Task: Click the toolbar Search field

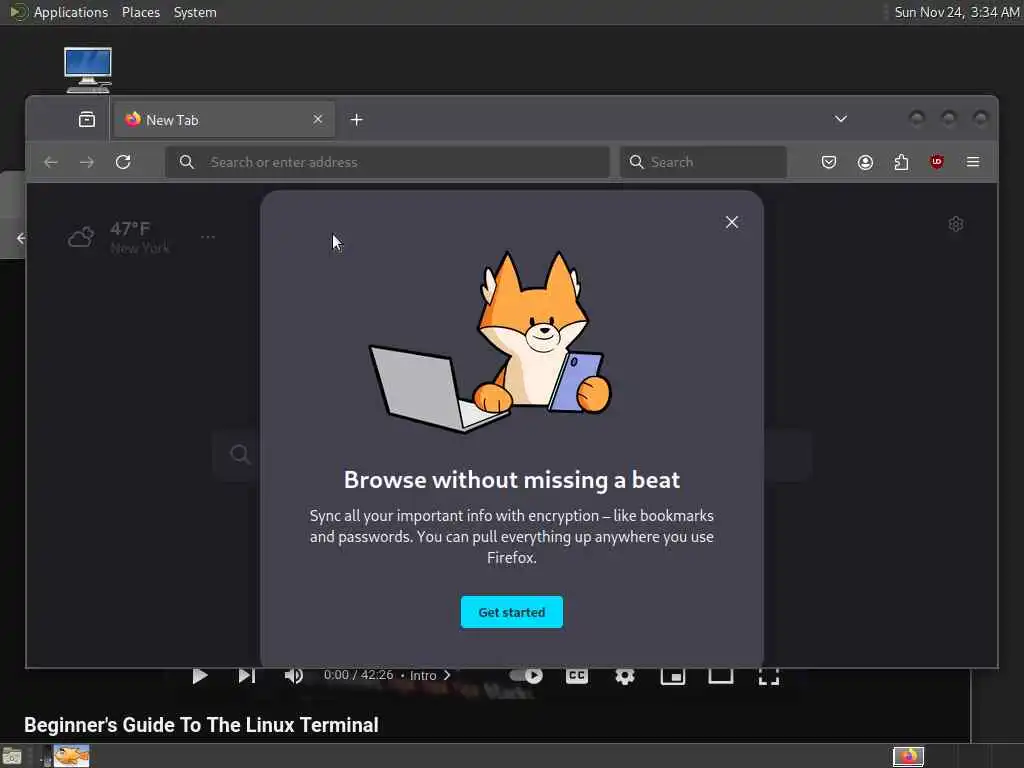Action: click(703, 162)
